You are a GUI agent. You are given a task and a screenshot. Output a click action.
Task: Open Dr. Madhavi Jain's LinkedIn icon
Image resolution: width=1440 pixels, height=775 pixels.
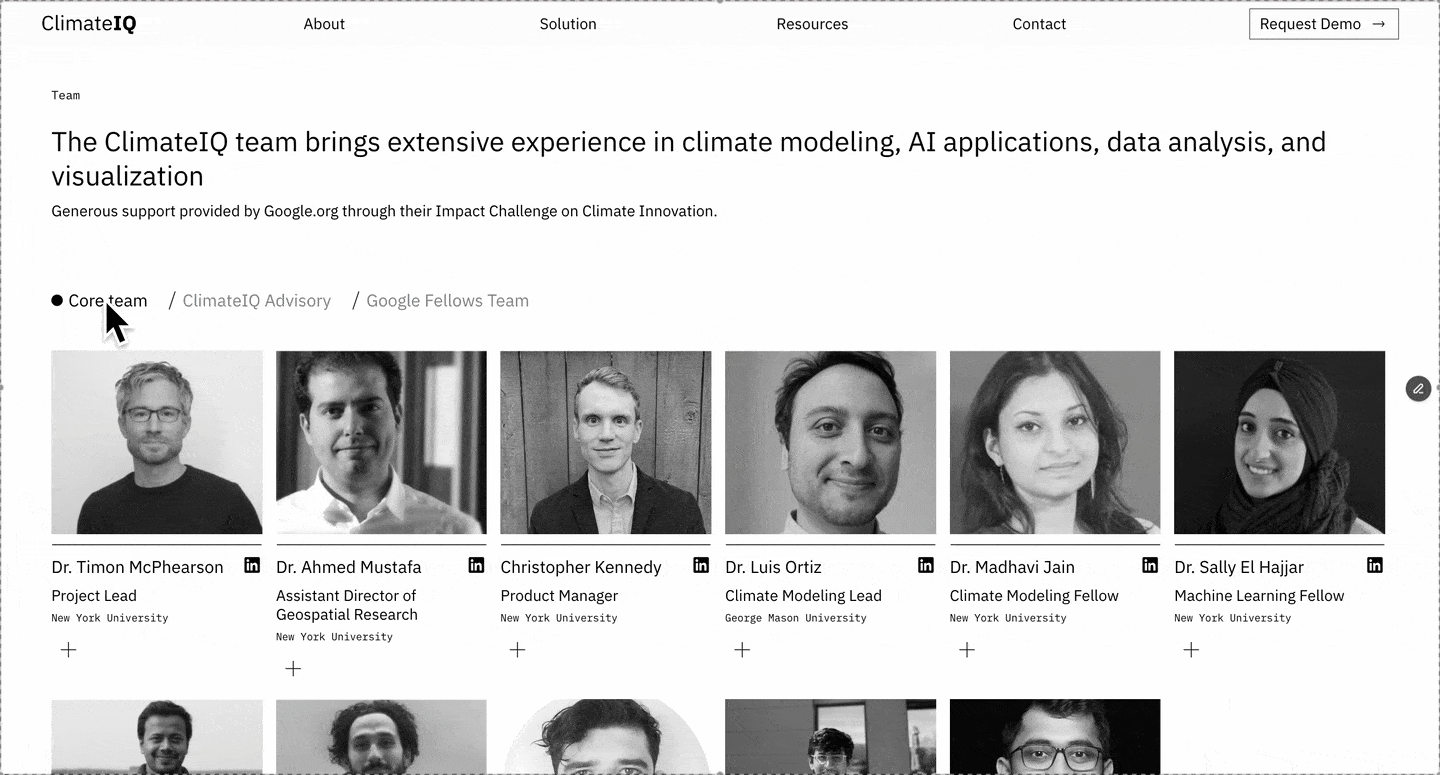click(x=1150, y=565)
